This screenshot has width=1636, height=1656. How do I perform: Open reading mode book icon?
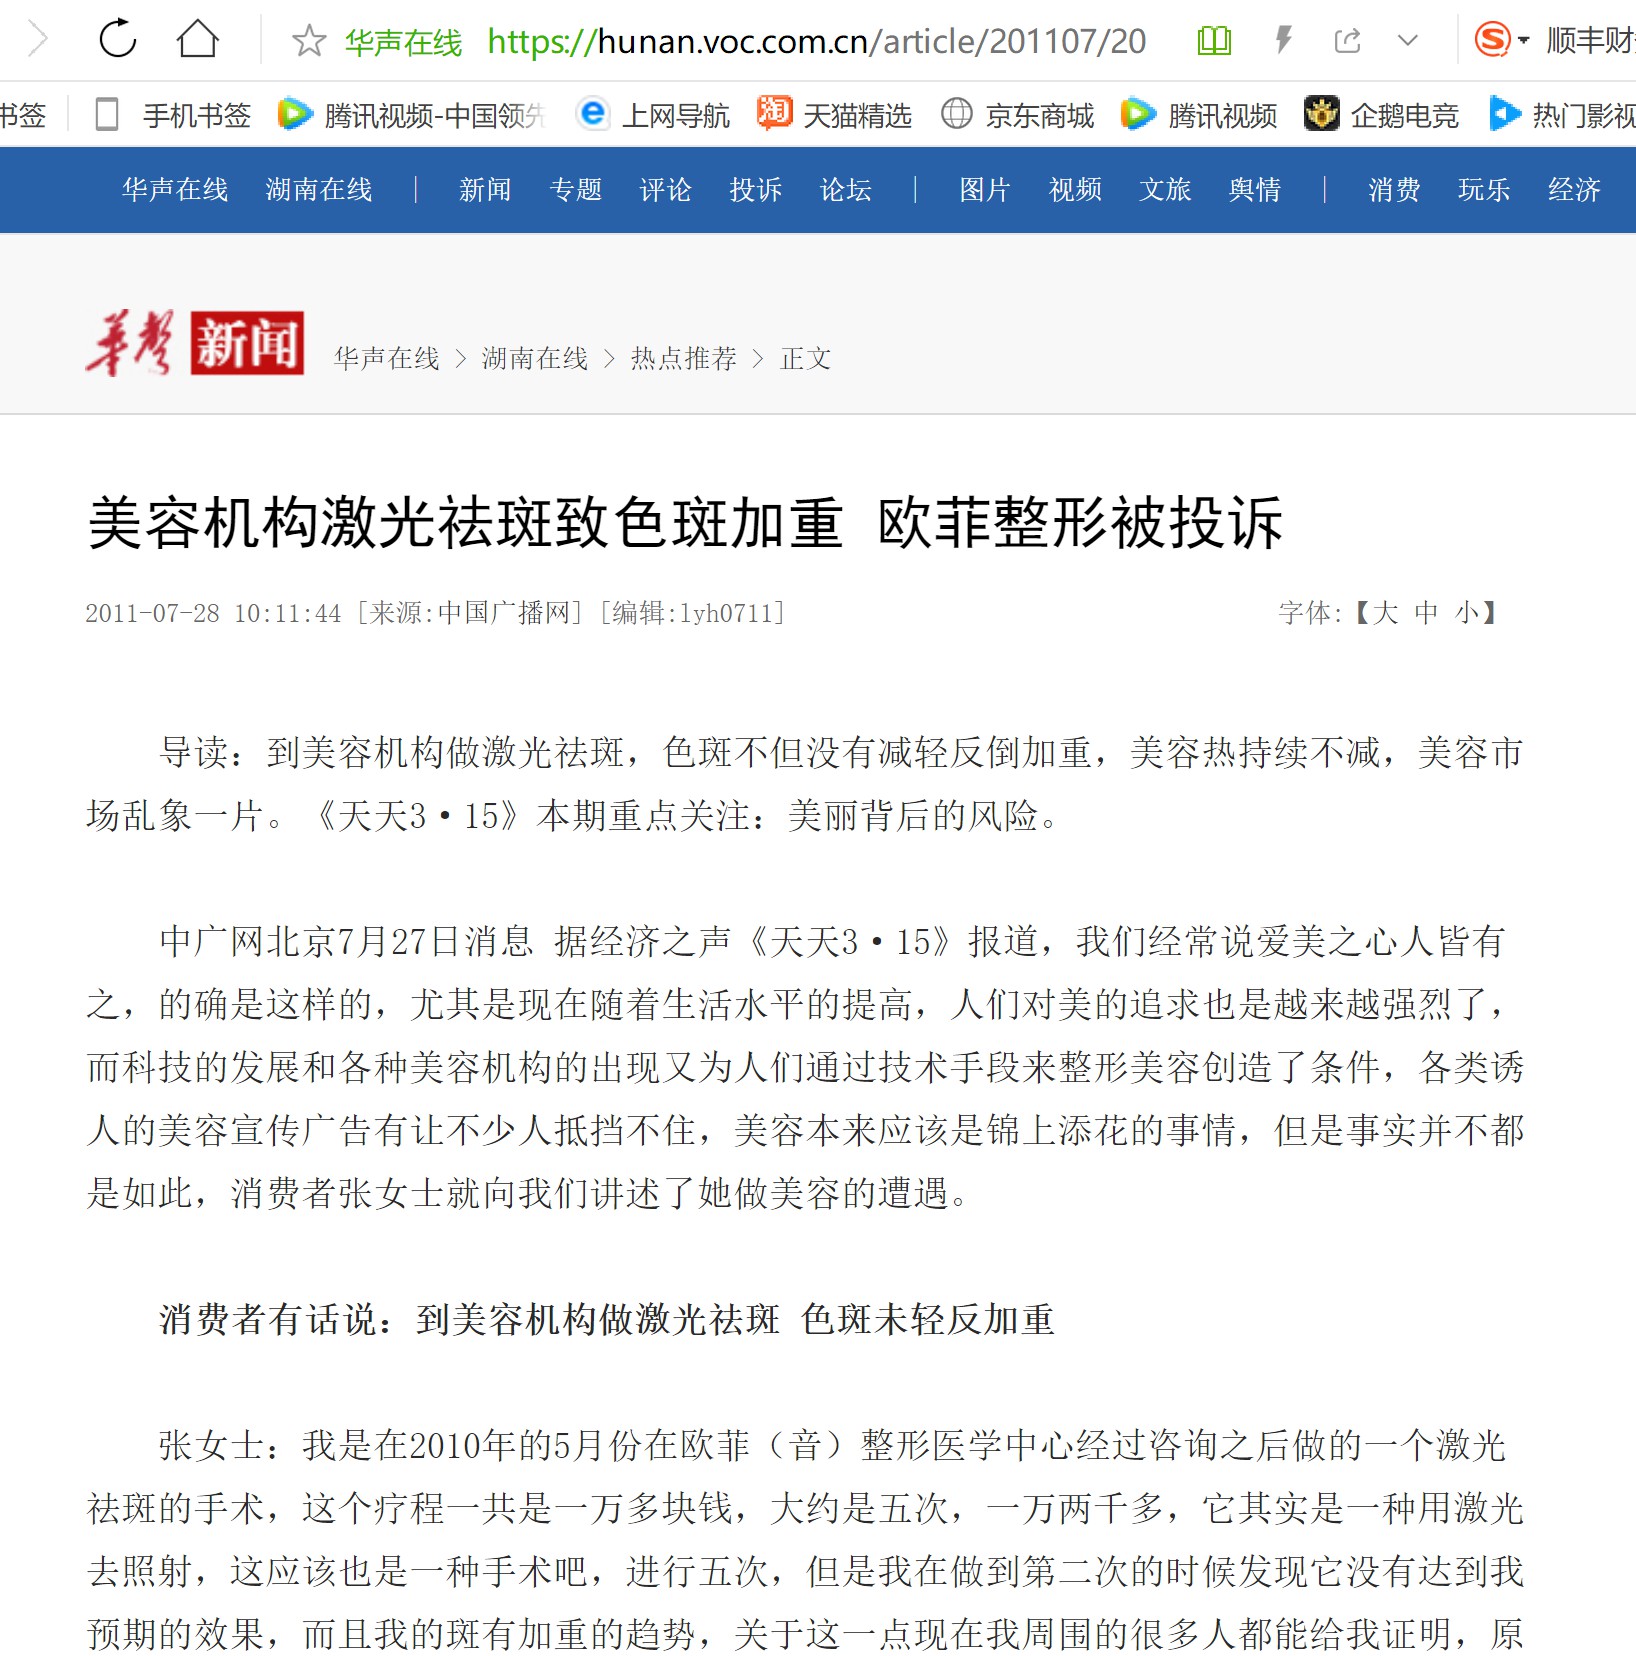click(x=1214, y=41)
